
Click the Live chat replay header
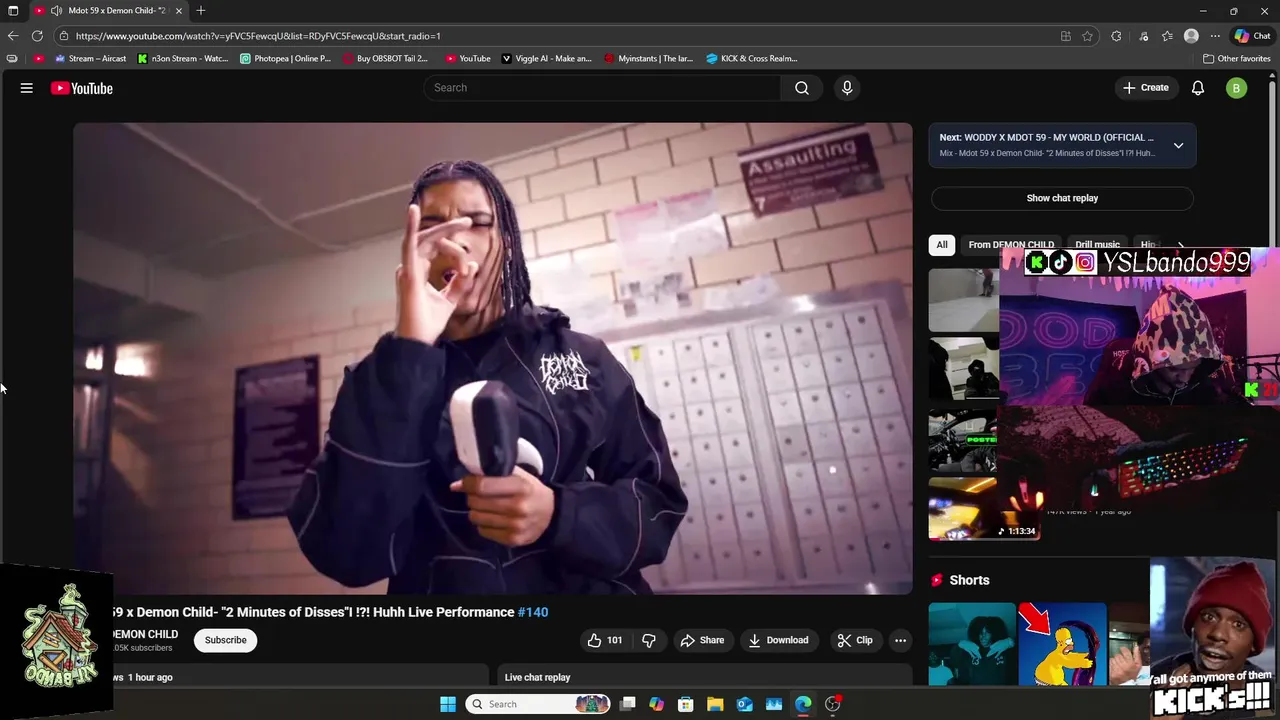pos(538,677)
